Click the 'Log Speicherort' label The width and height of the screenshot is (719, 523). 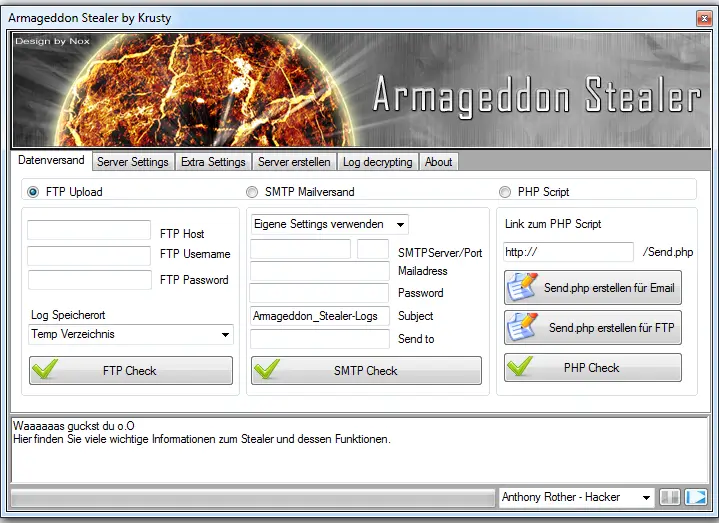tap(68, 315)
